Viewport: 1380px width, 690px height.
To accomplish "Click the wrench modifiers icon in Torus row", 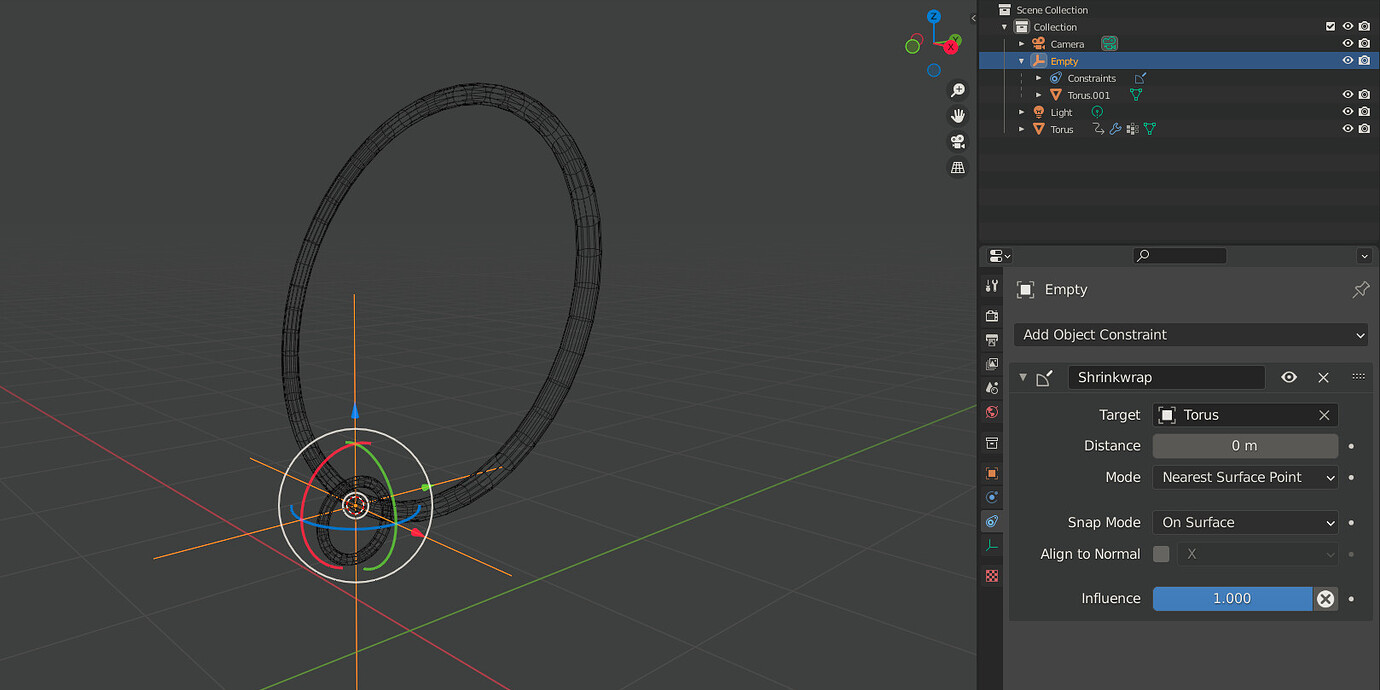I will [1115, 129].
